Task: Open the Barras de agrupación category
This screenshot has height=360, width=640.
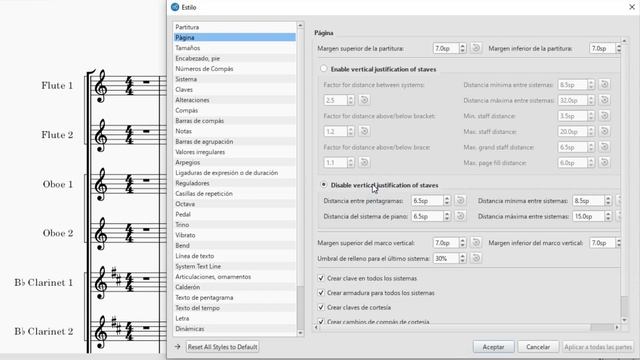Action: (x=235, y=141)
